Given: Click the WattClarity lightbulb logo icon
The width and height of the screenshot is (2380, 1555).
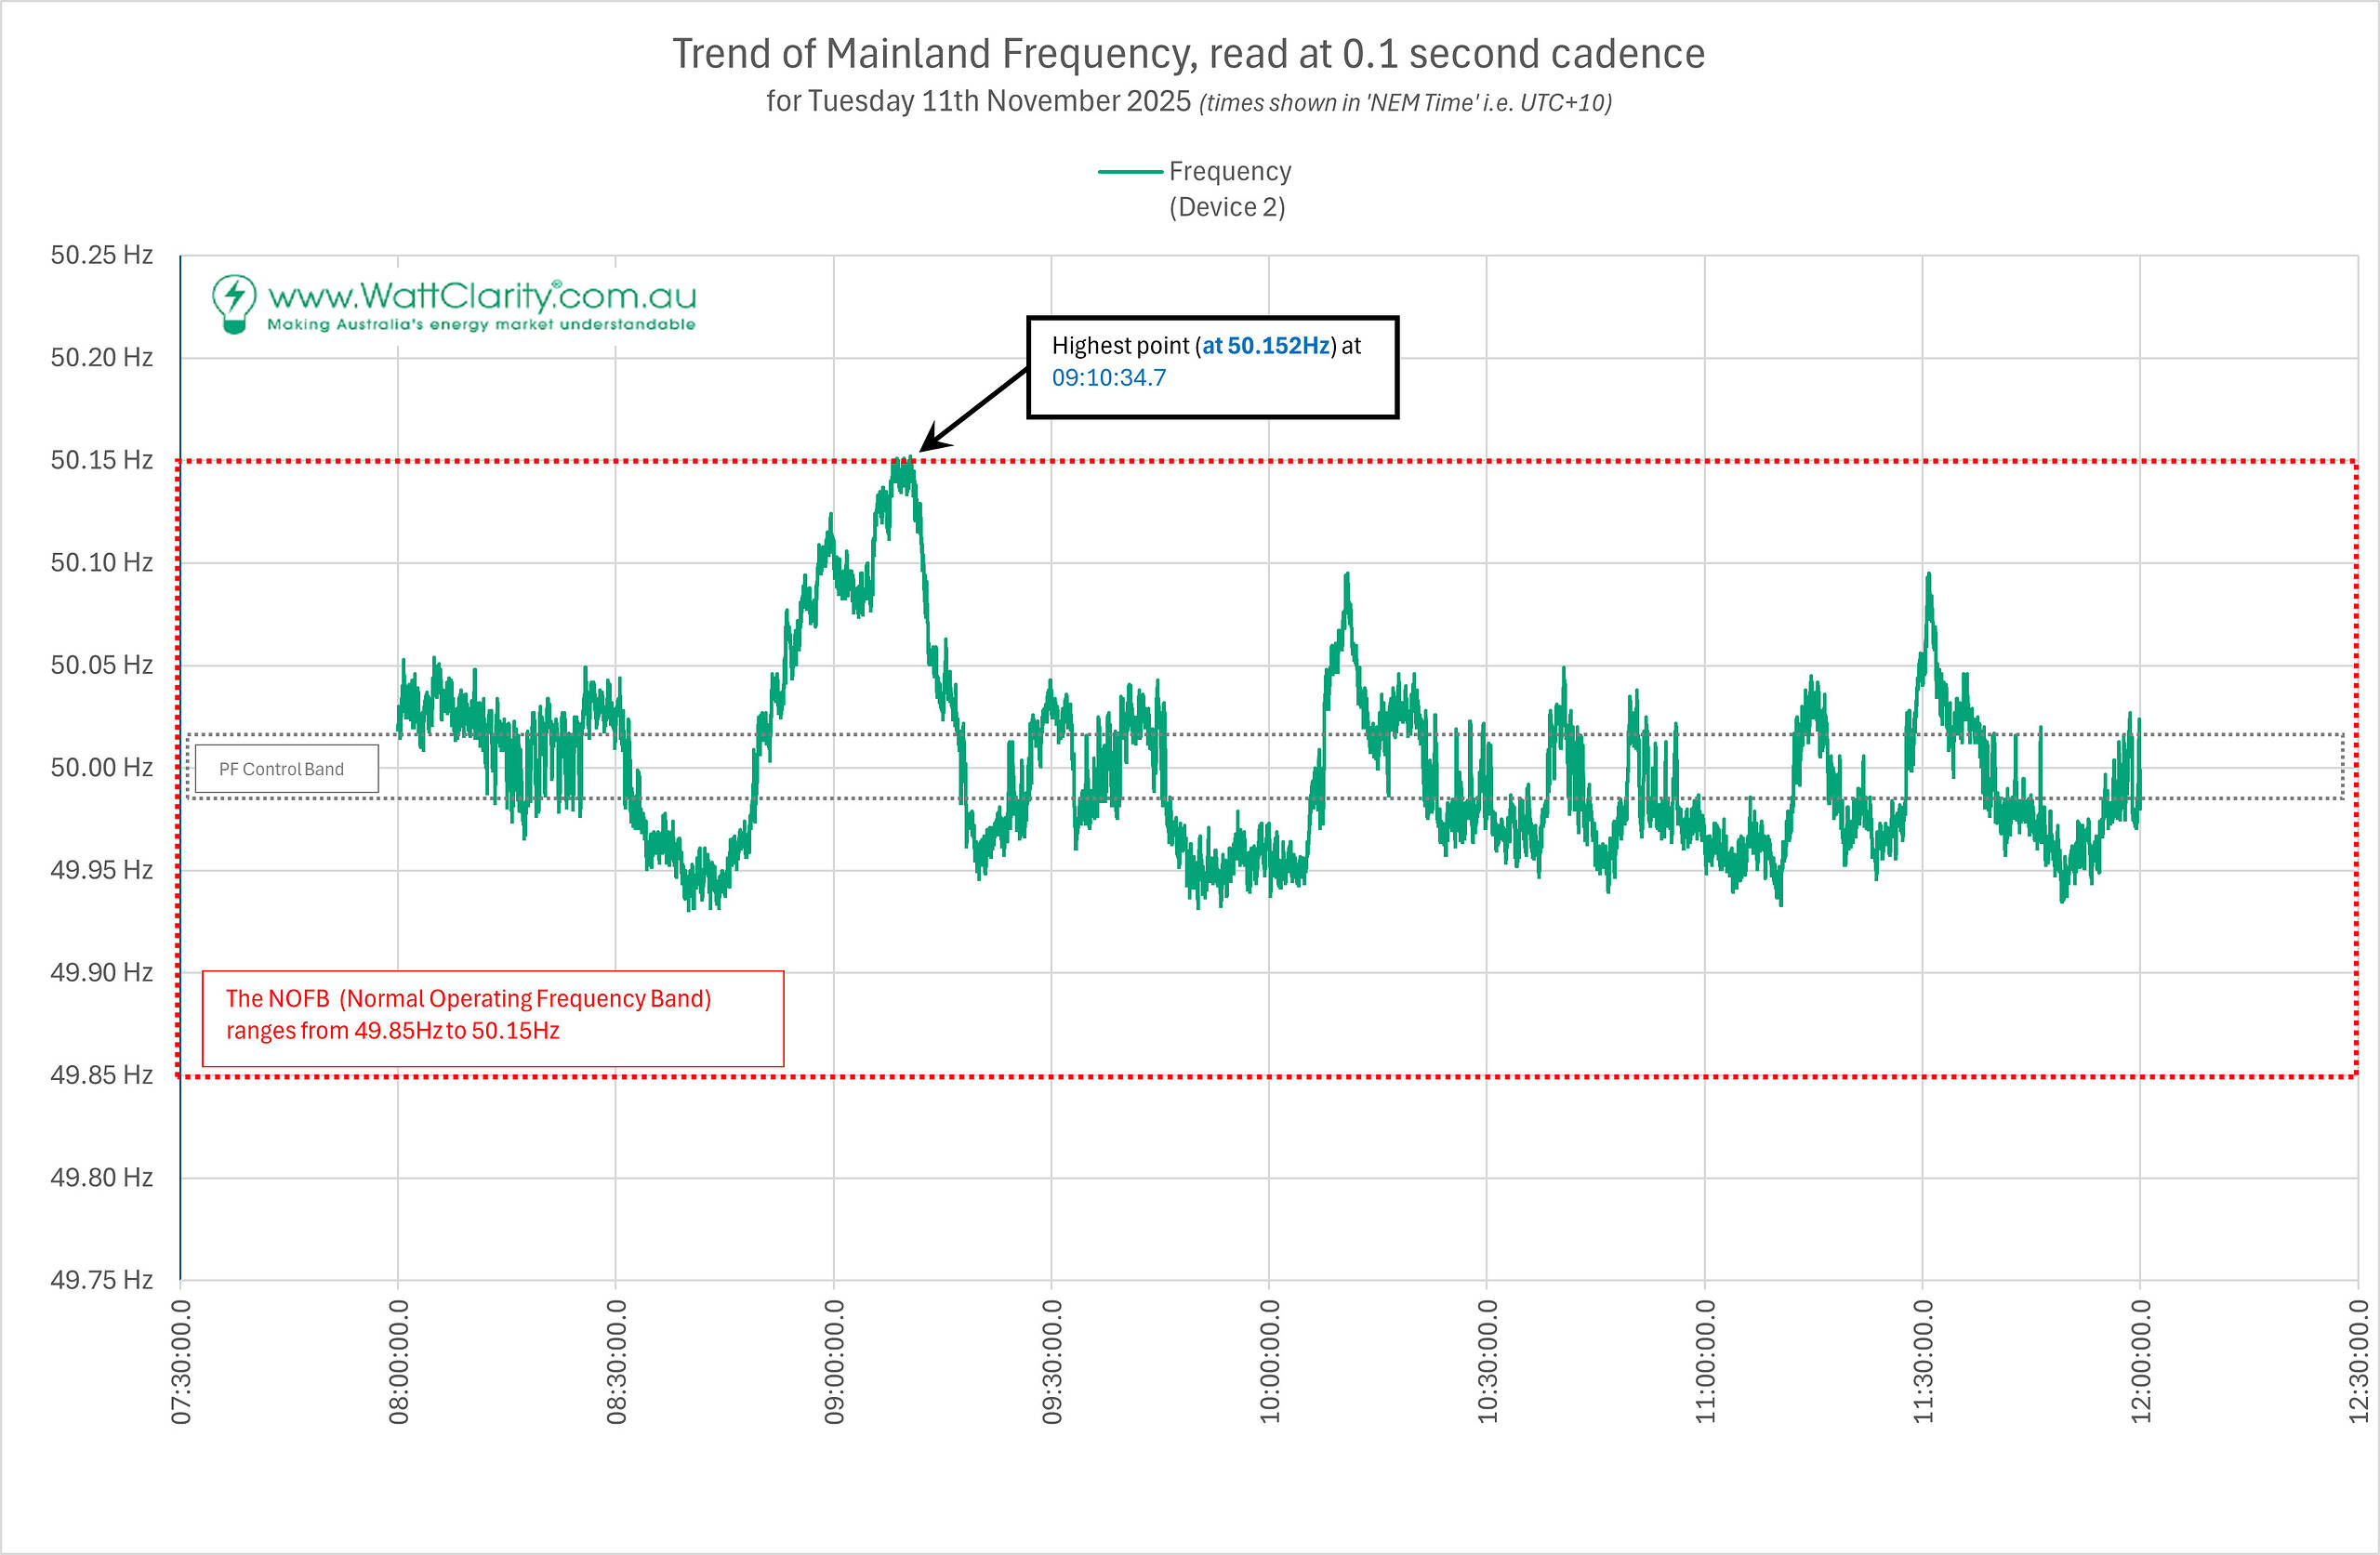Looking at the screenshot, I should (x=234, y=303).
